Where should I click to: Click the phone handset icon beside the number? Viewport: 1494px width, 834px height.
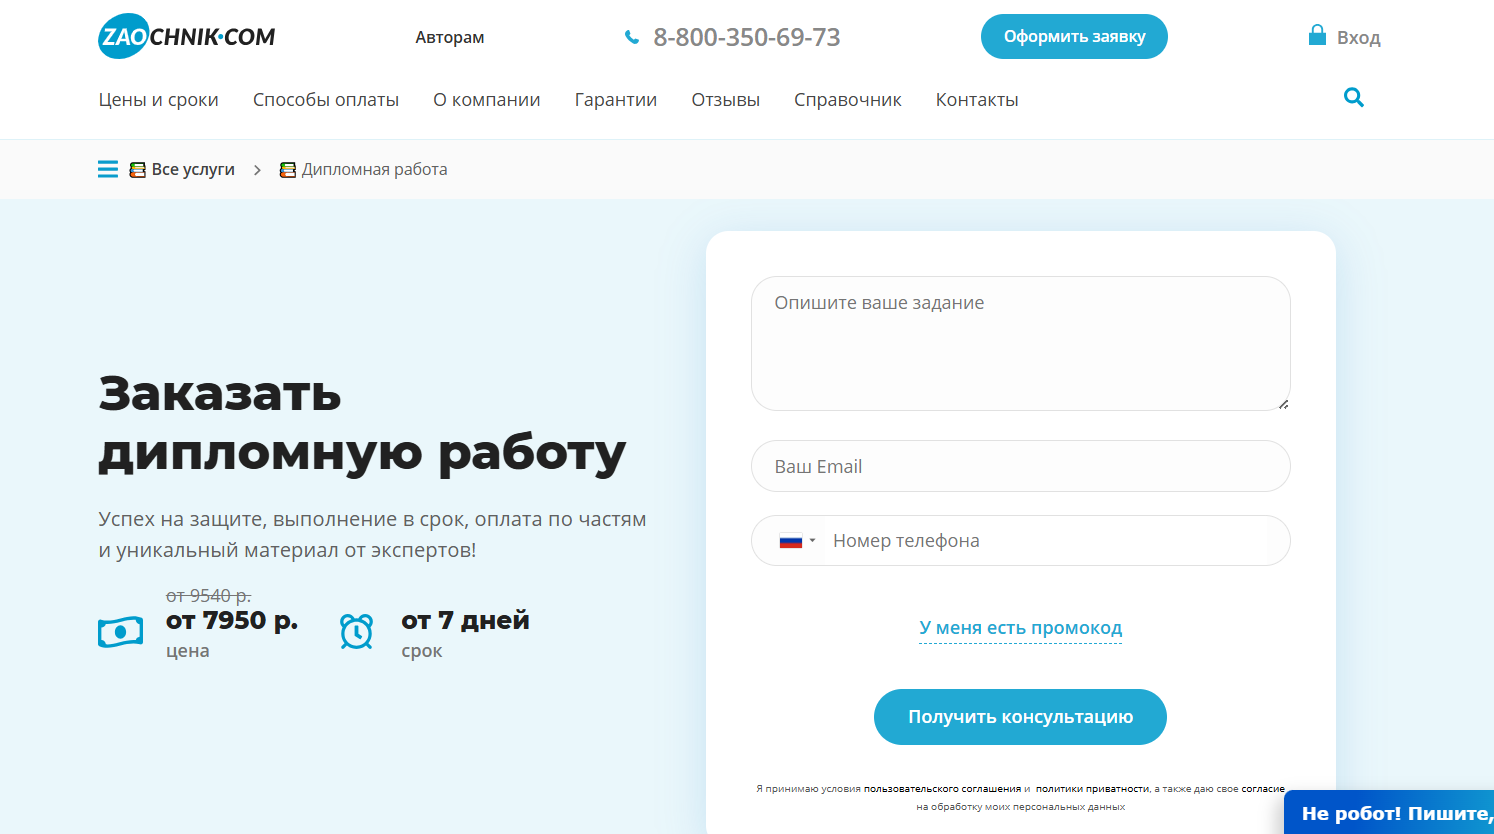coord(632,36)
